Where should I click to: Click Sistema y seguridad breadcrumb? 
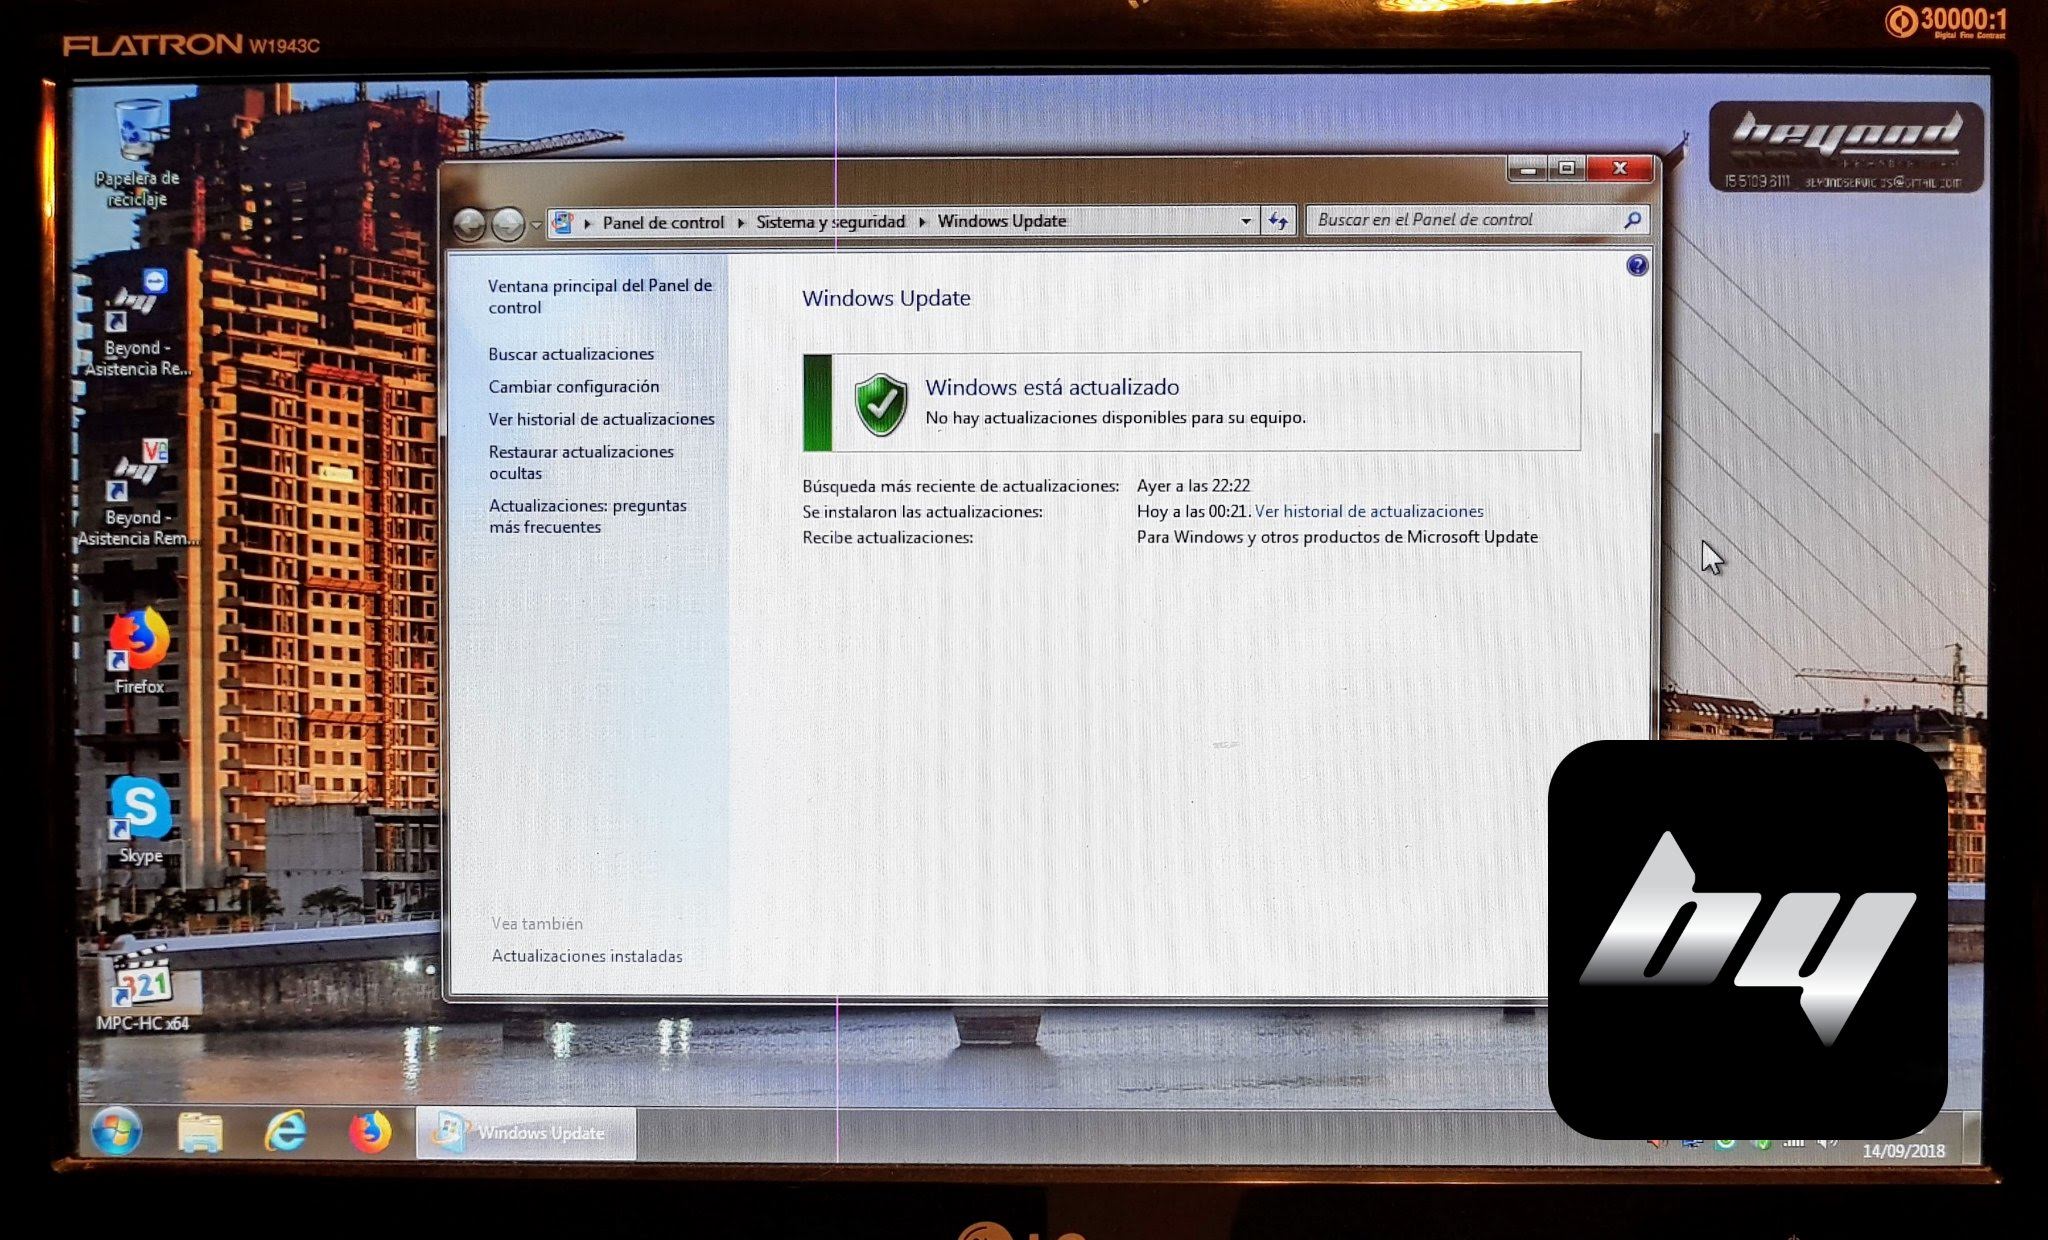tap(830, 221)
